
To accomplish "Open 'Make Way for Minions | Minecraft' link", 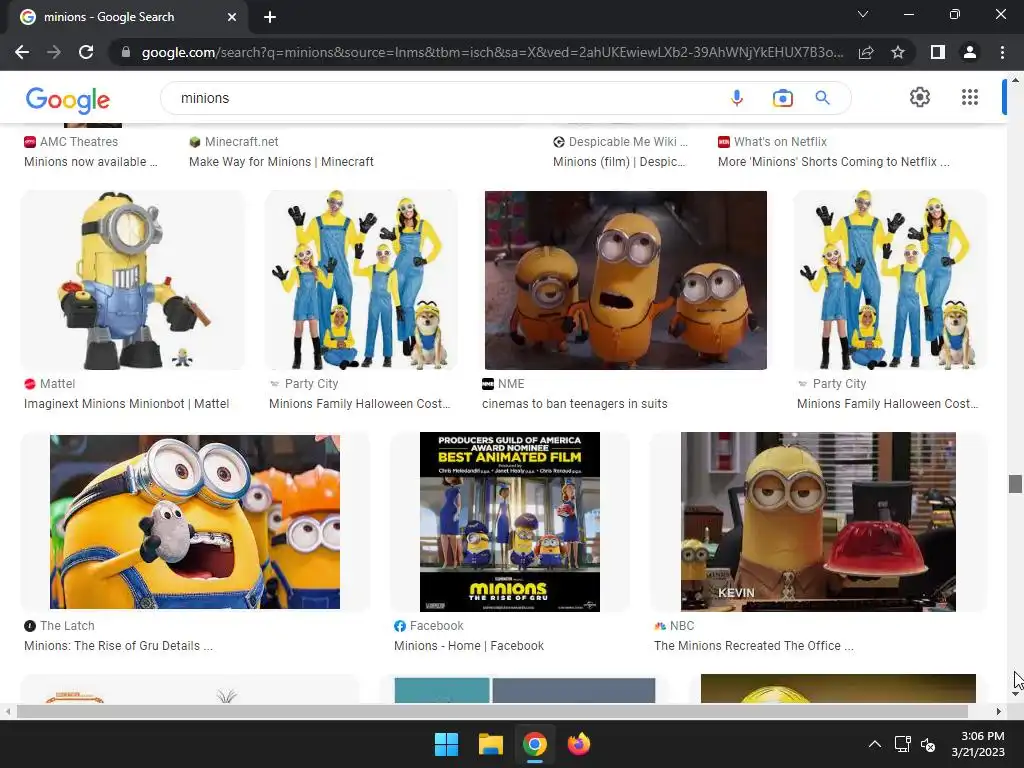I will [x=281, y=161].
